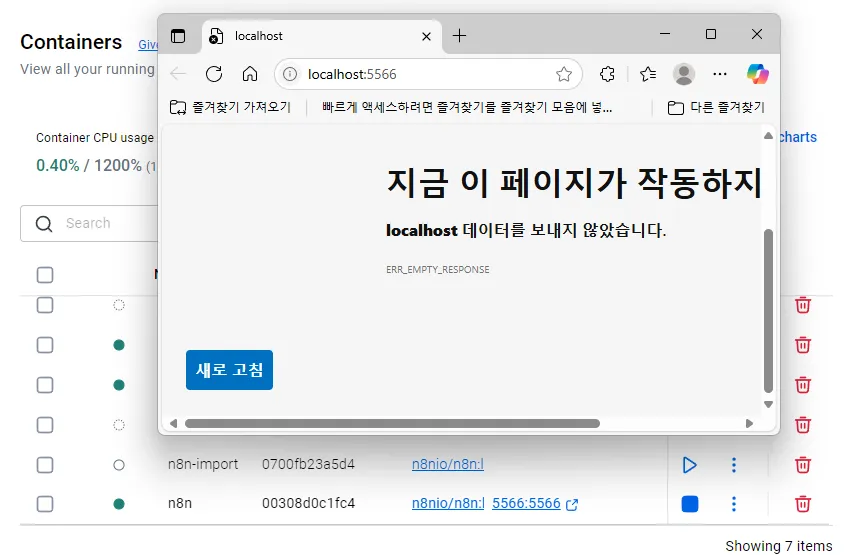Screen dimensions: 855x555
Task: Open more actions for n8n container
Action: point(734,504)
